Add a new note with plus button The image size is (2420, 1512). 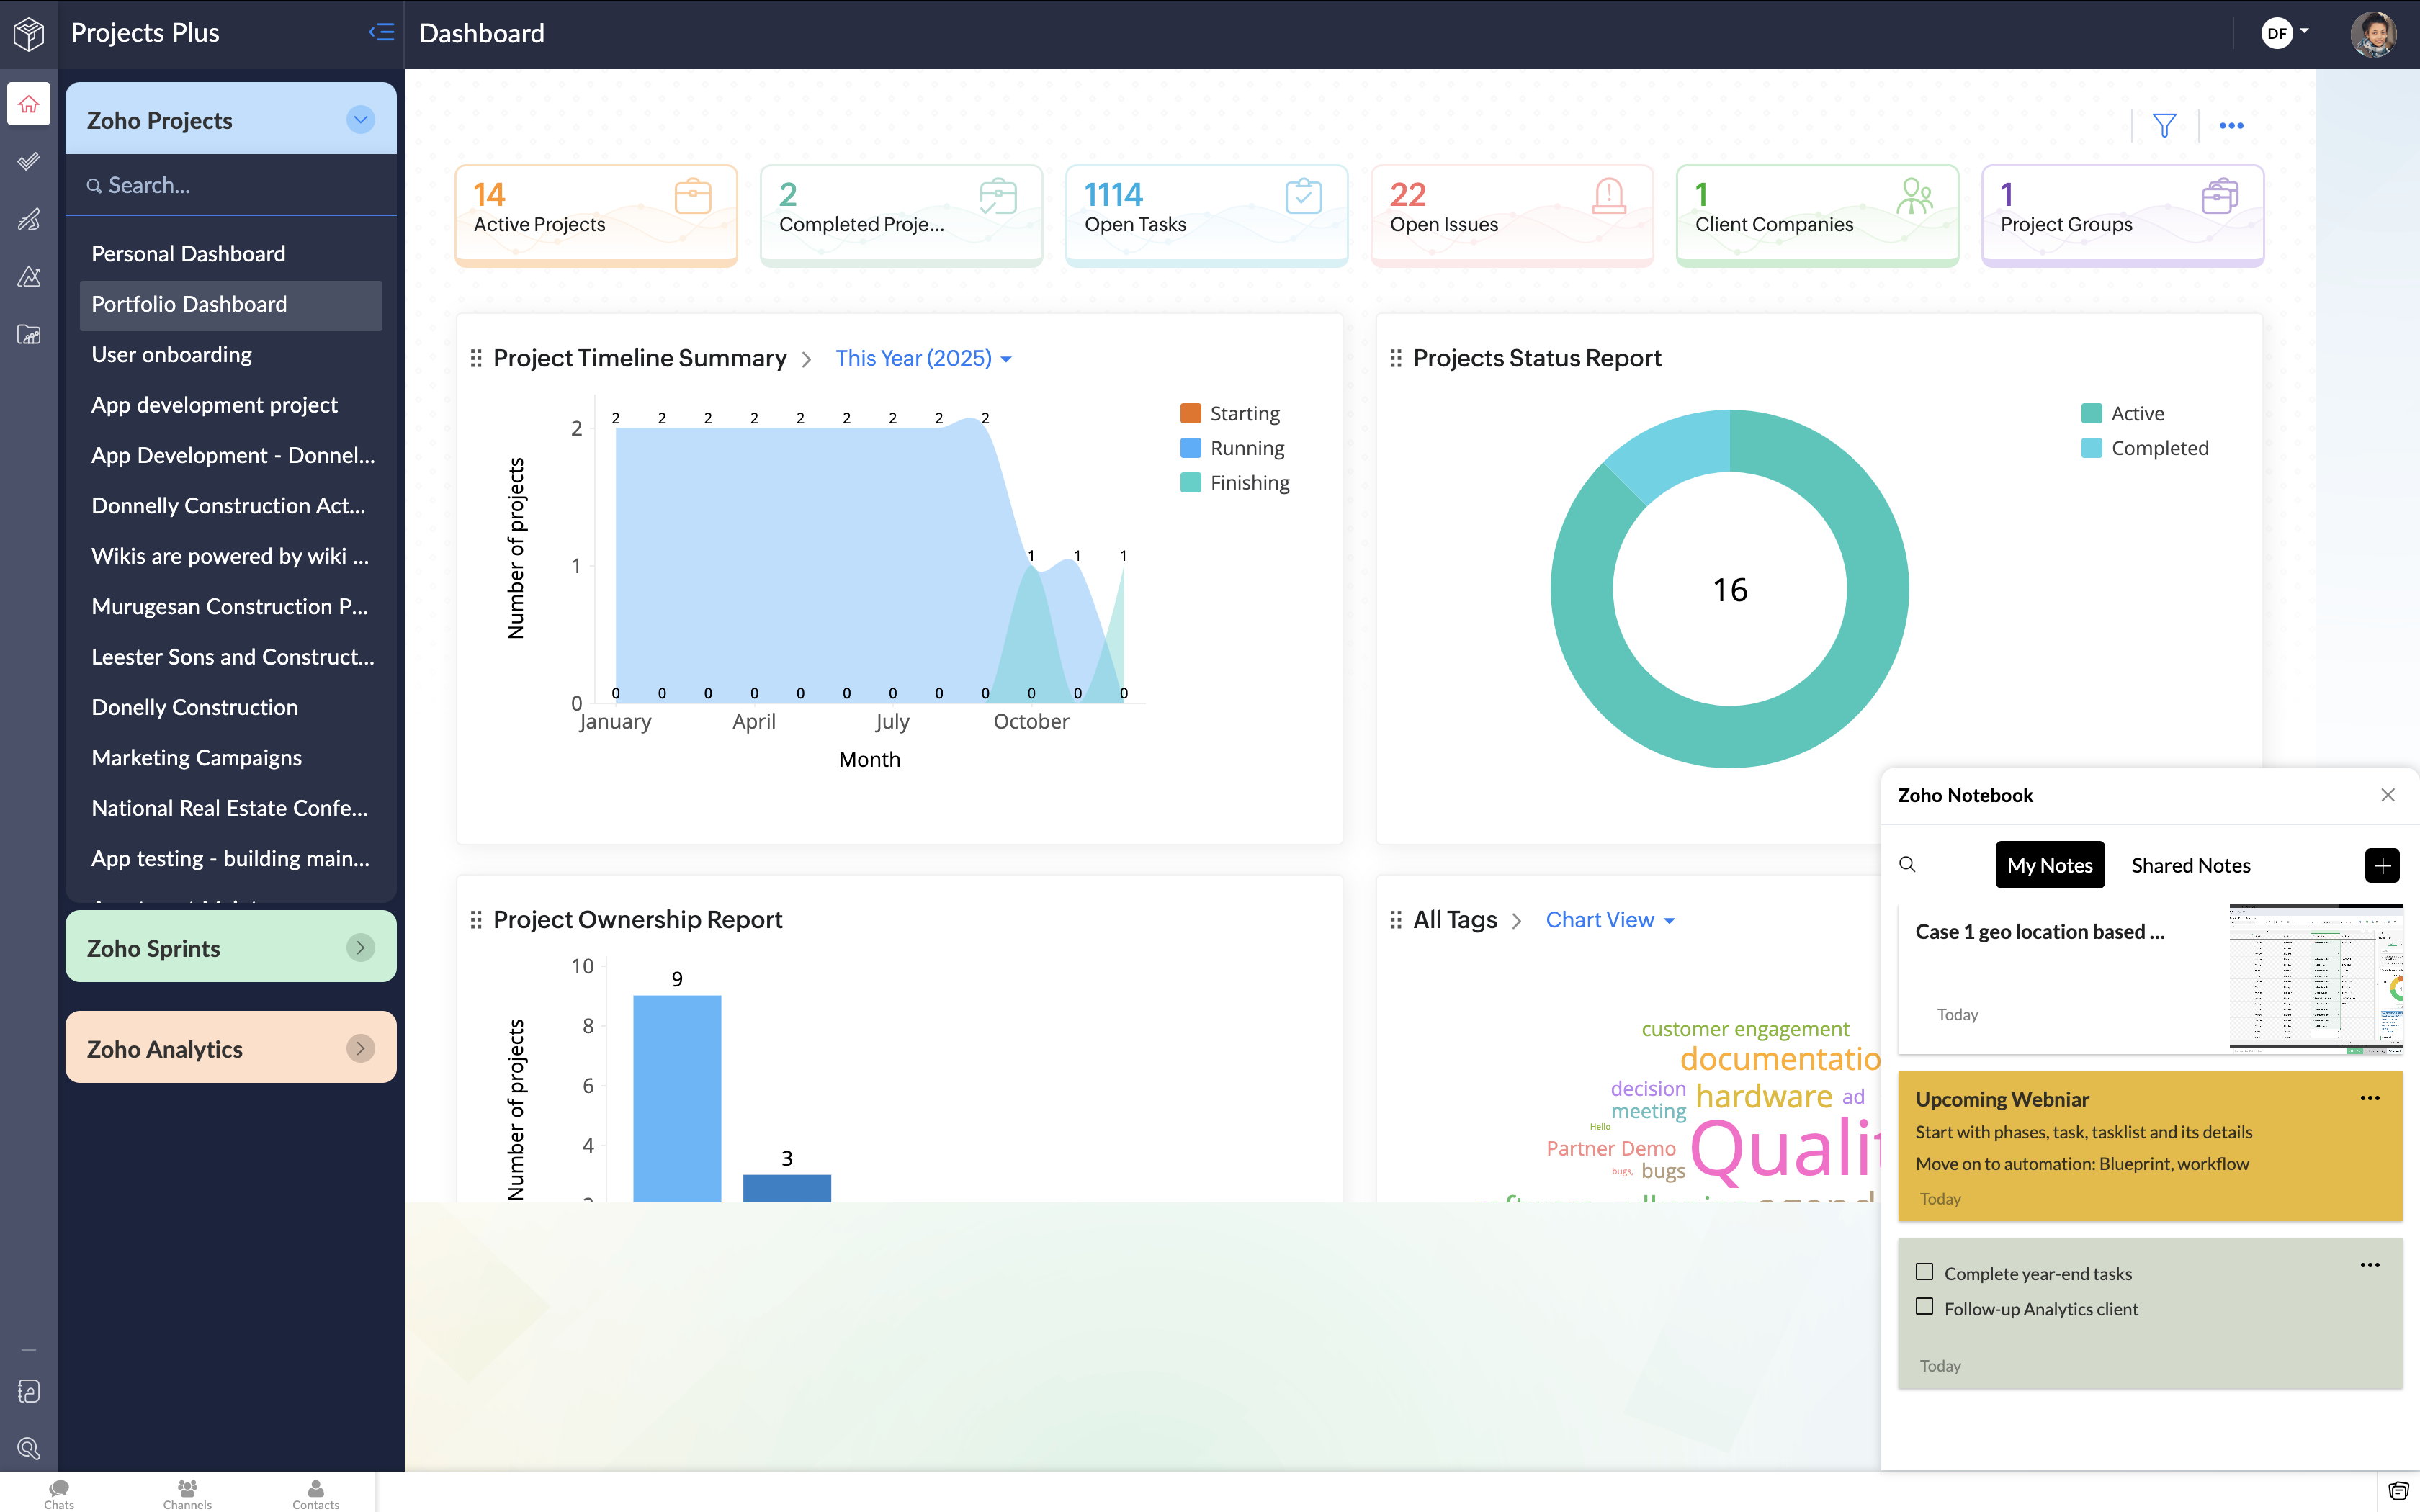click(x=2382, y=865)
